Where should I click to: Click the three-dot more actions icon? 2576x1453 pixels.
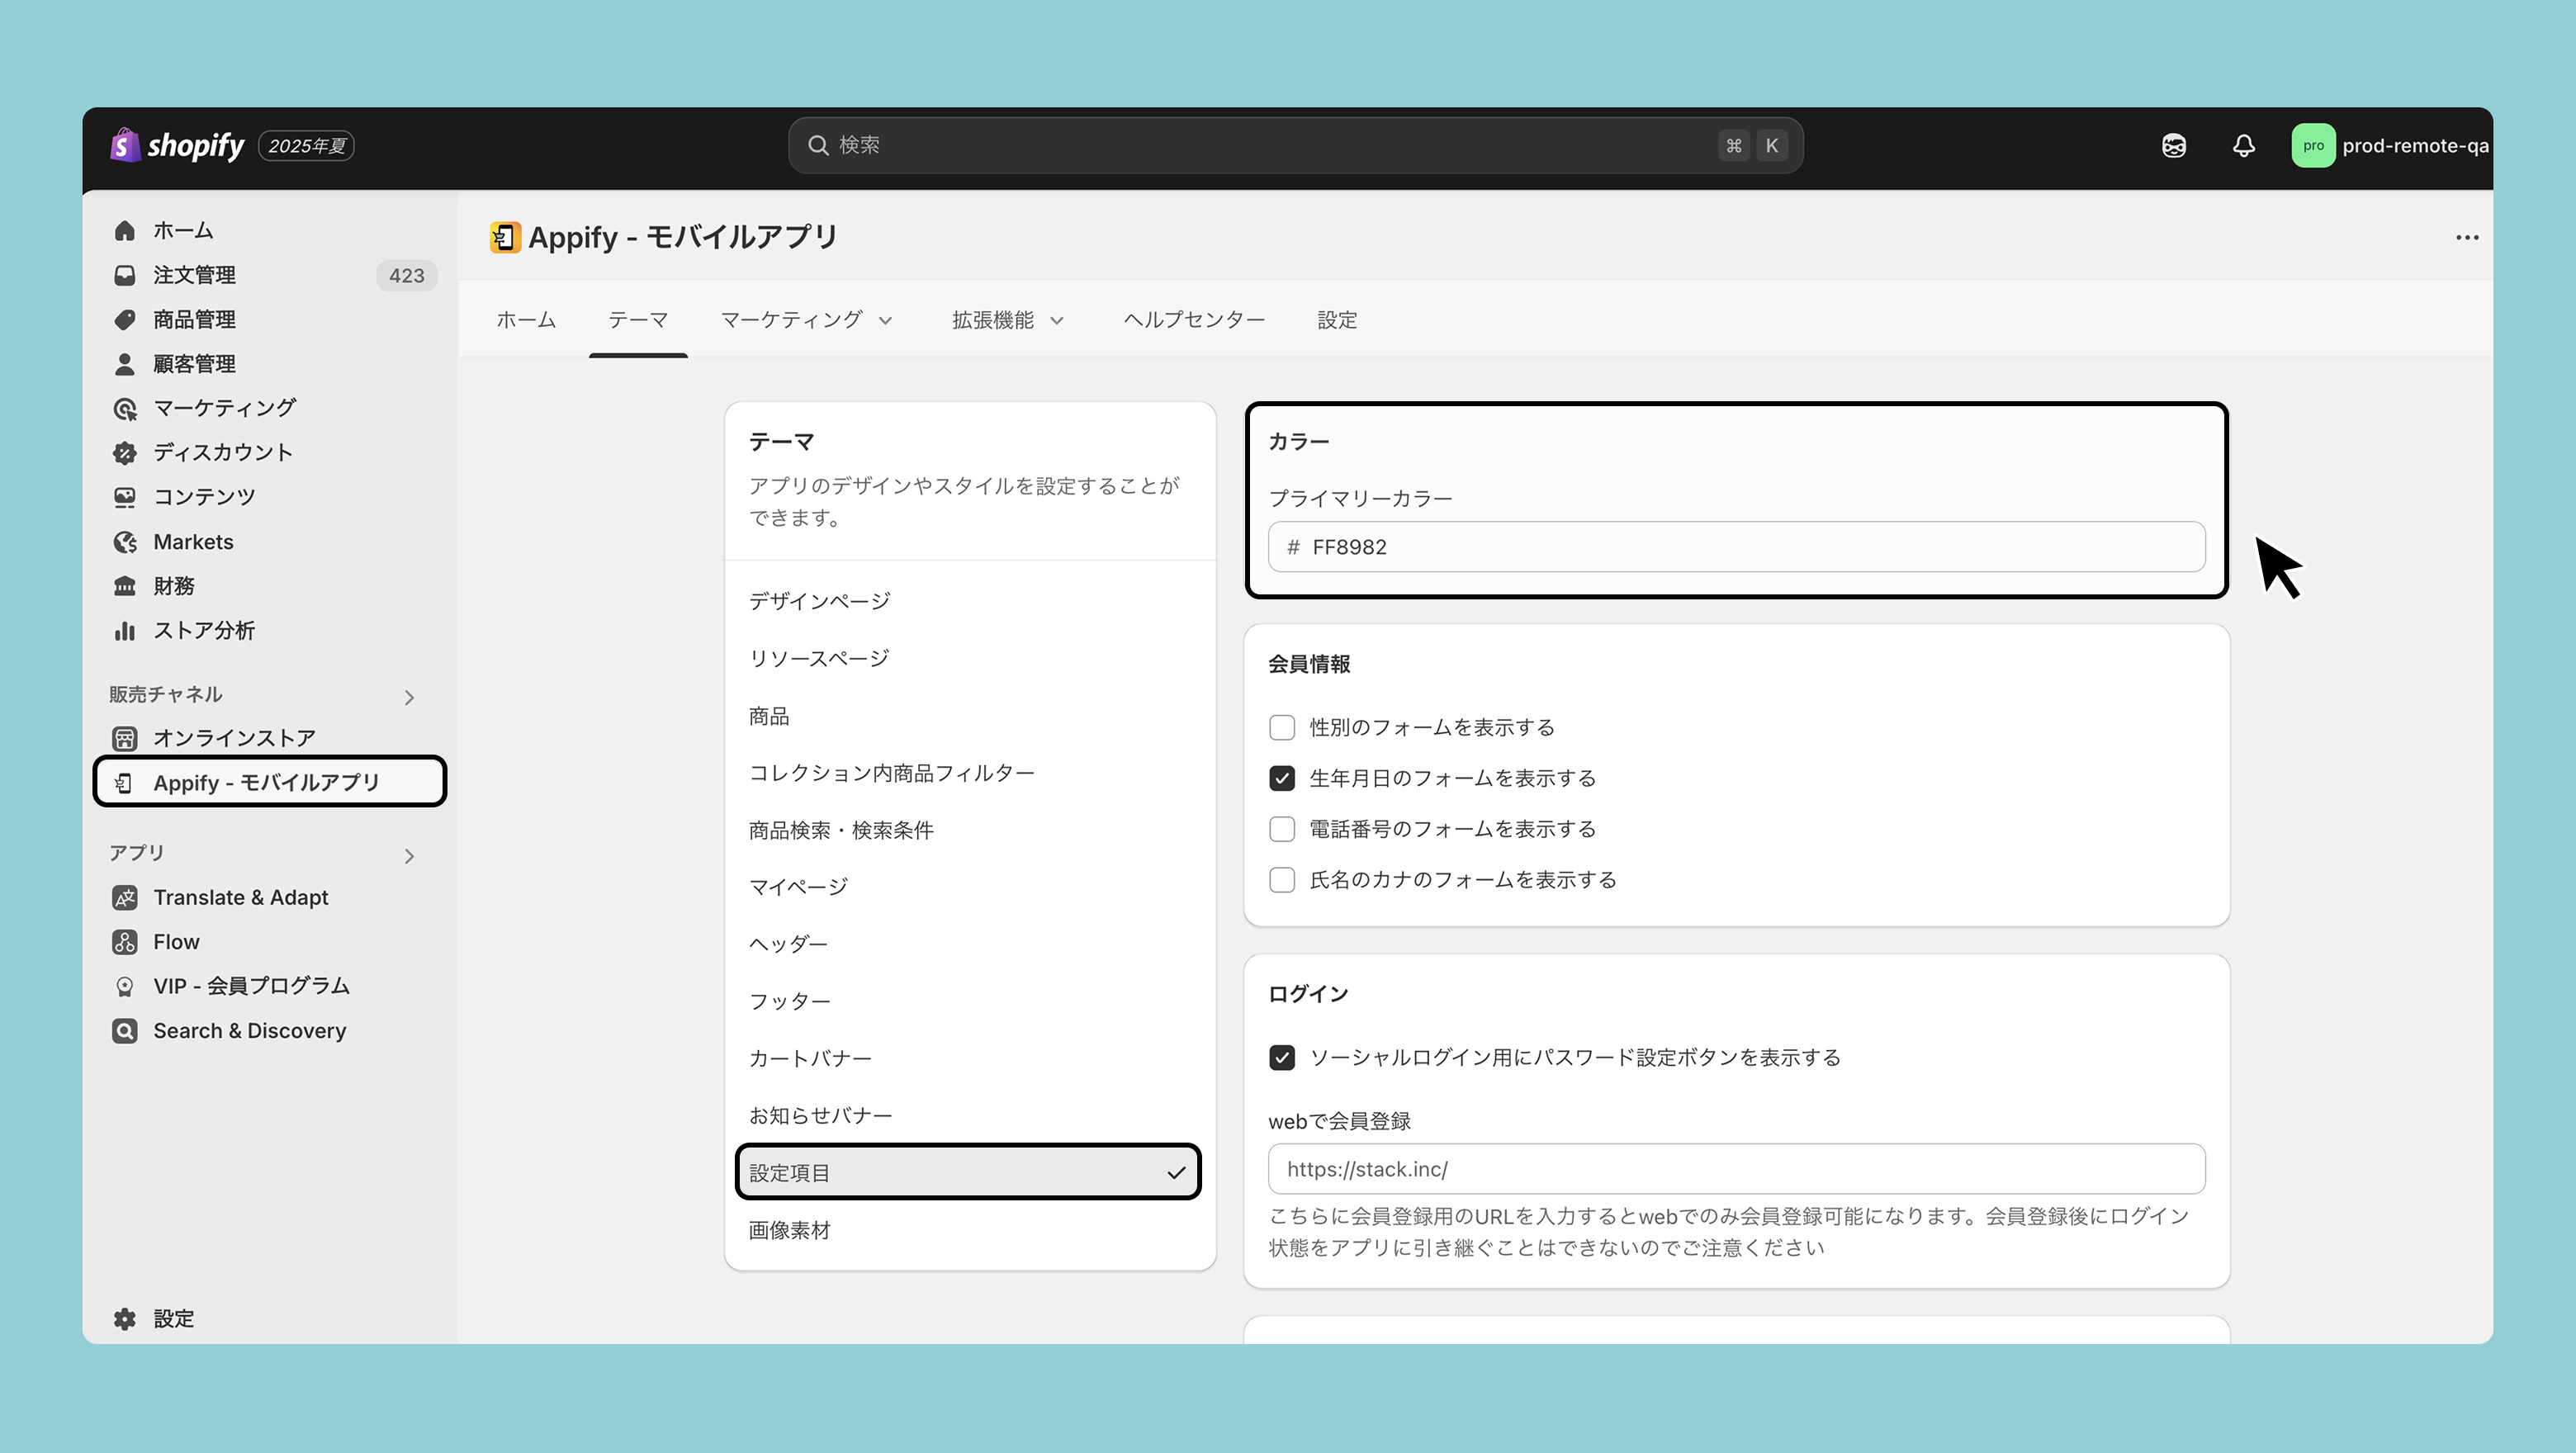click(x=2466, y=238)
